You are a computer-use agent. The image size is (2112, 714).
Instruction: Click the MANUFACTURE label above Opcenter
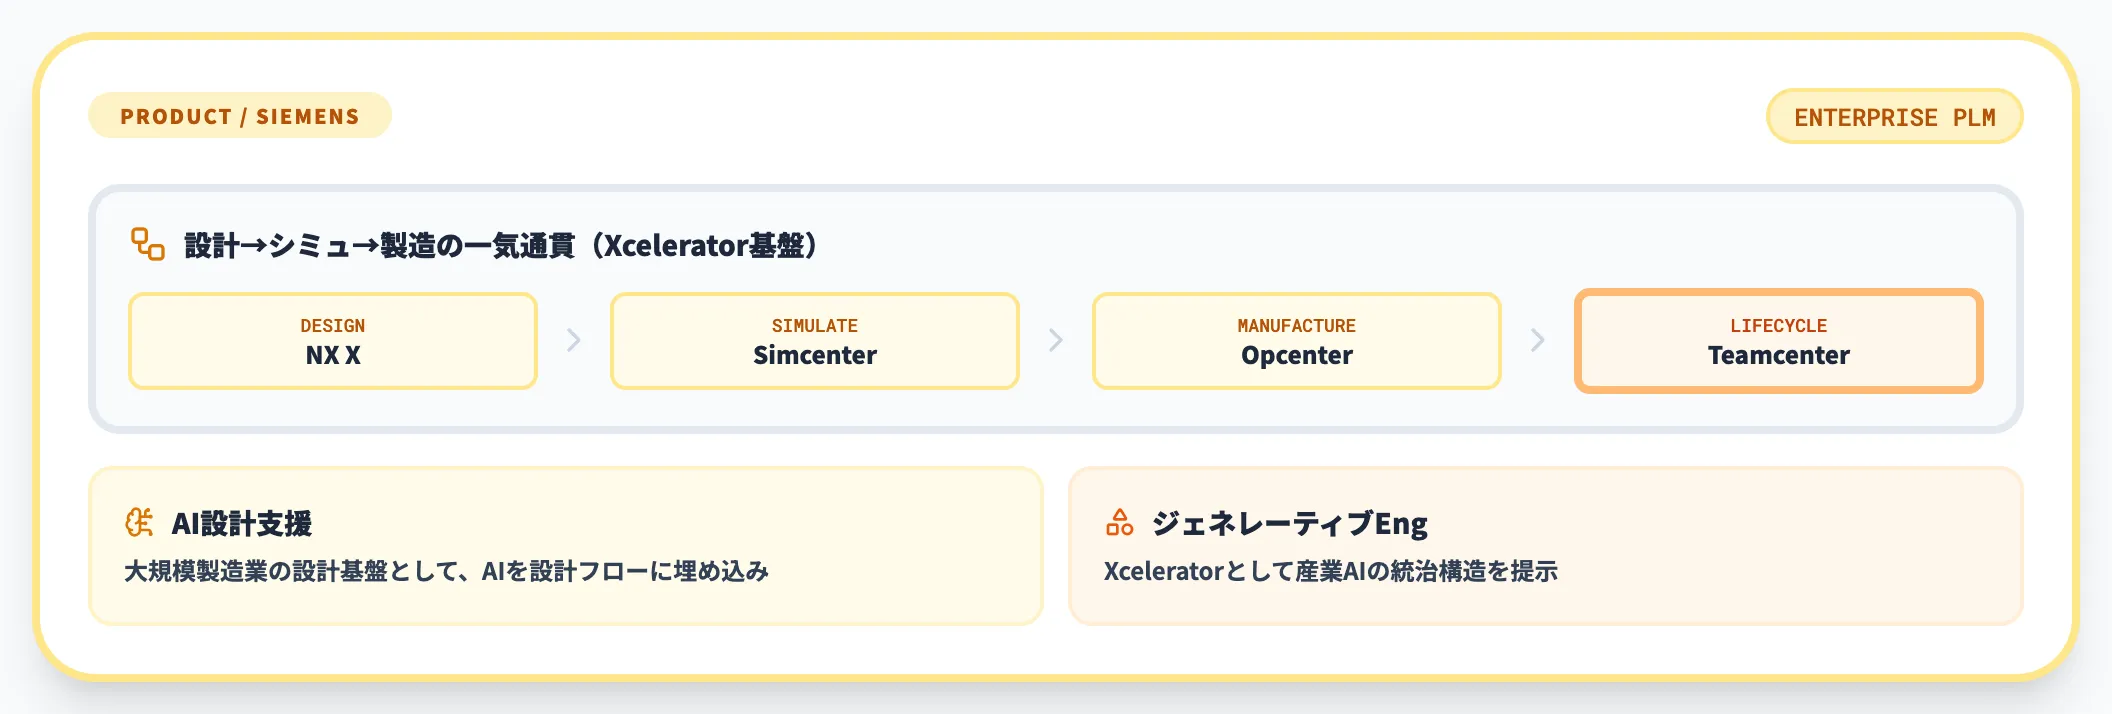point(1297,326)
